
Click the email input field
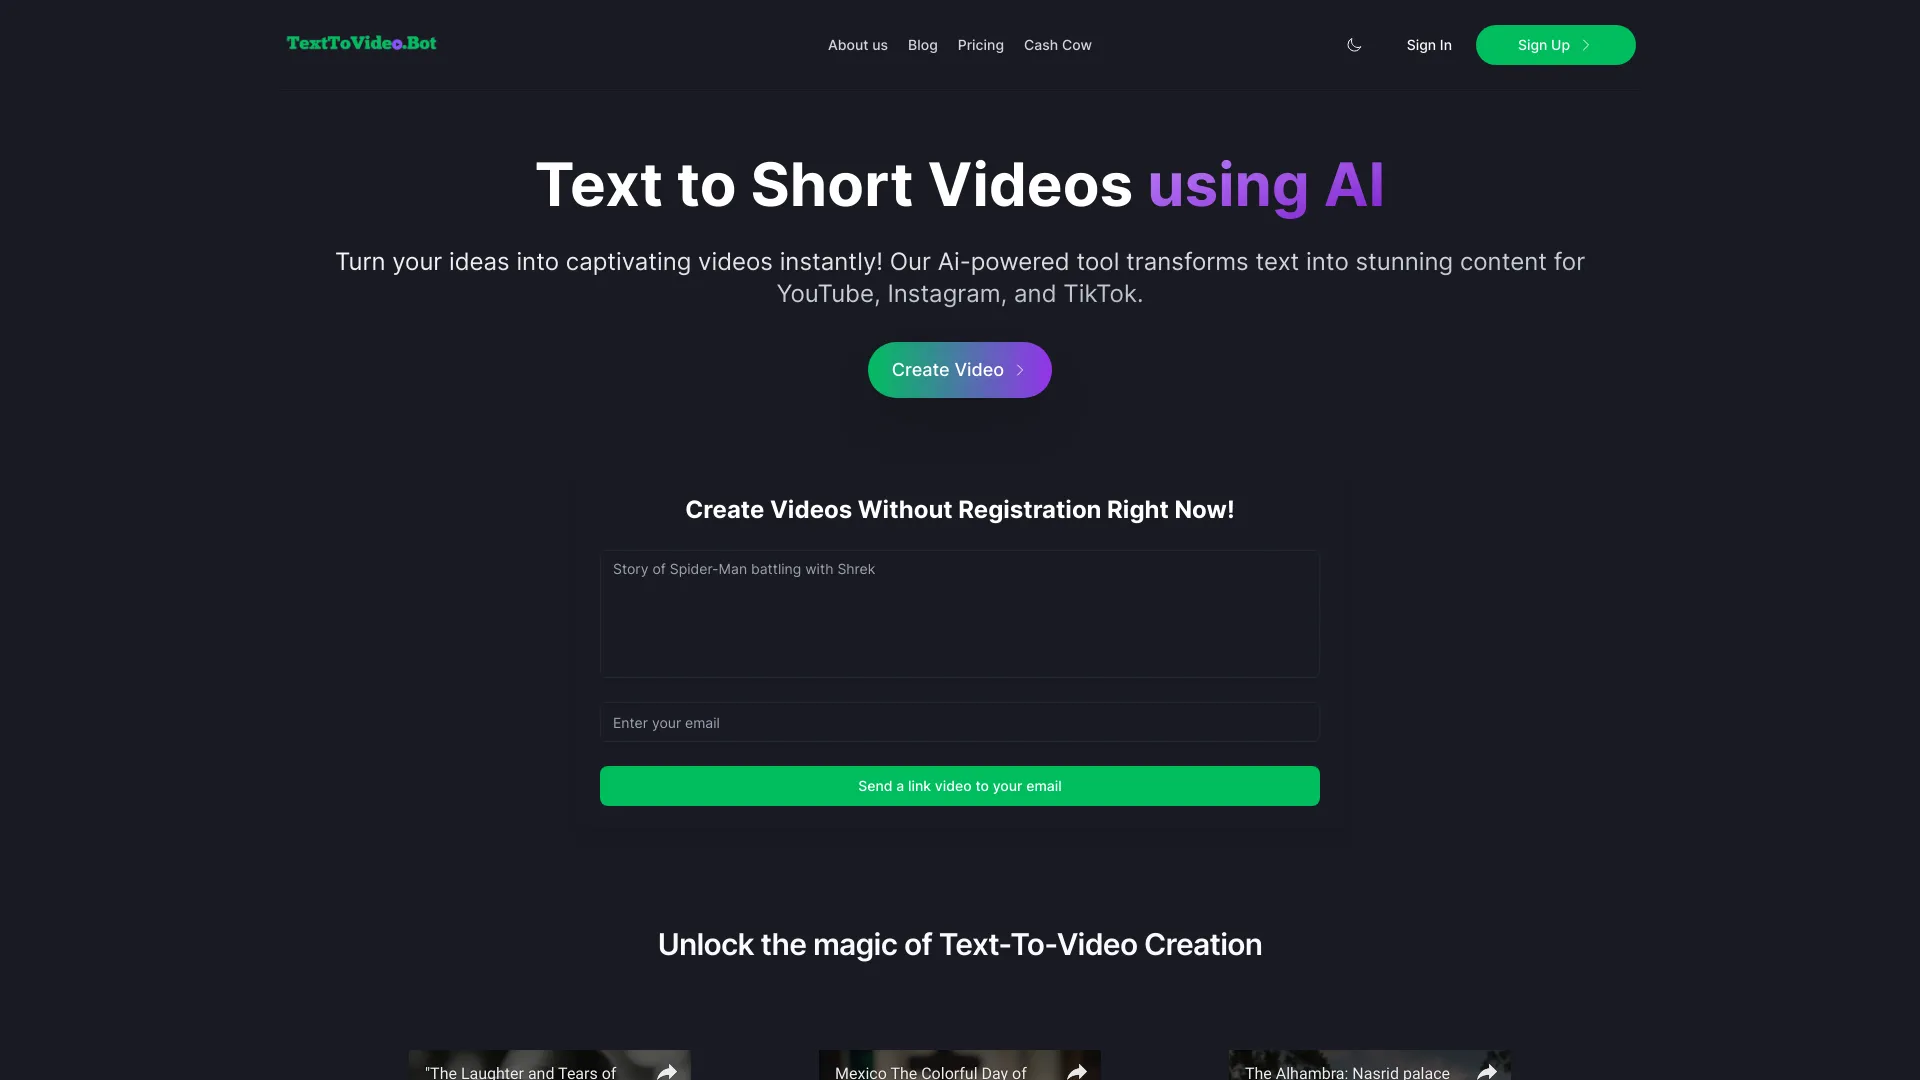tap(960, 721)
